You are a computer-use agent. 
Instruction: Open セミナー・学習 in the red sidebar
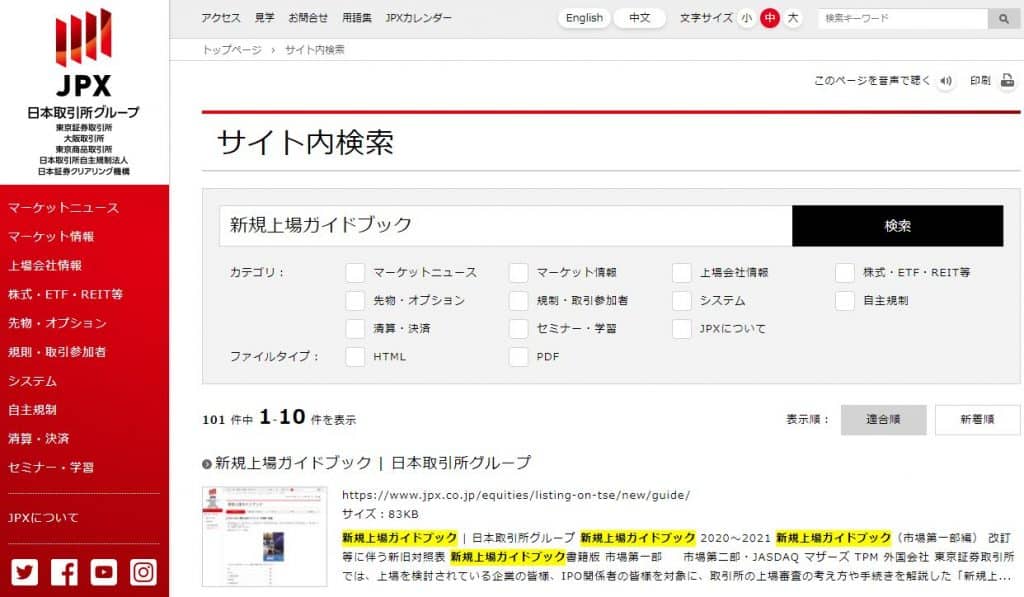pyautogui.click(x=51, y=467)
